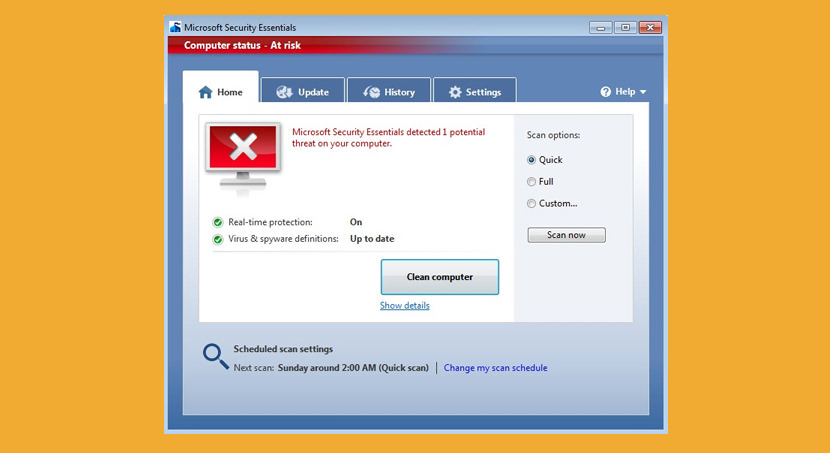Open the Update tab

point(303,90)
